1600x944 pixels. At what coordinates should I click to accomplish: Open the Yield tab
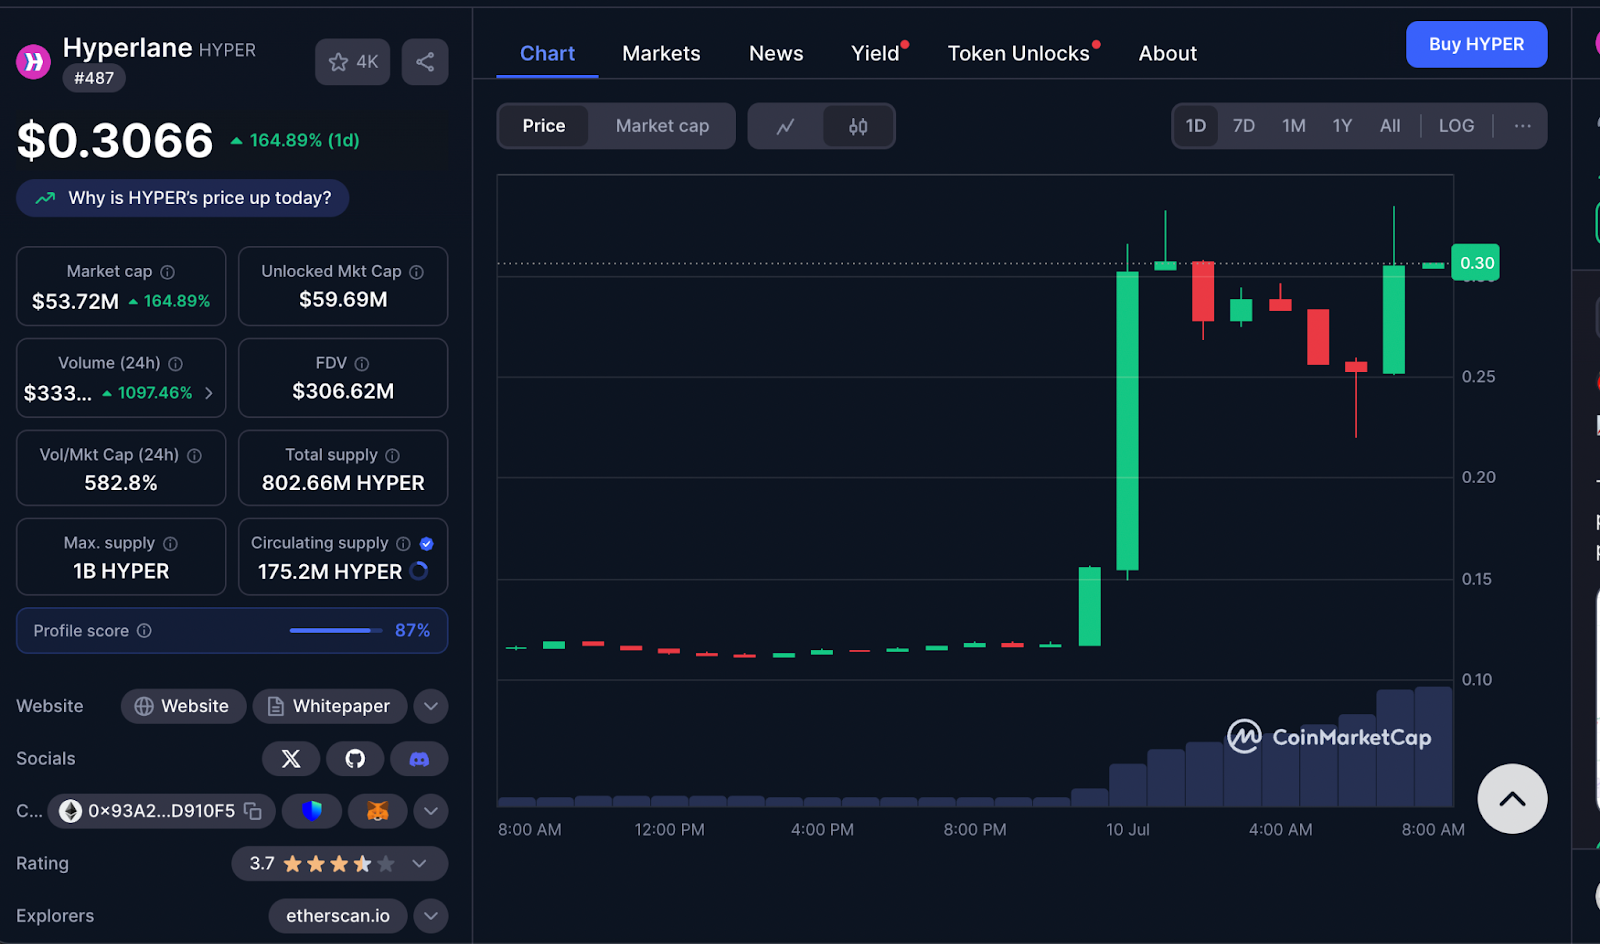point(876,54)
